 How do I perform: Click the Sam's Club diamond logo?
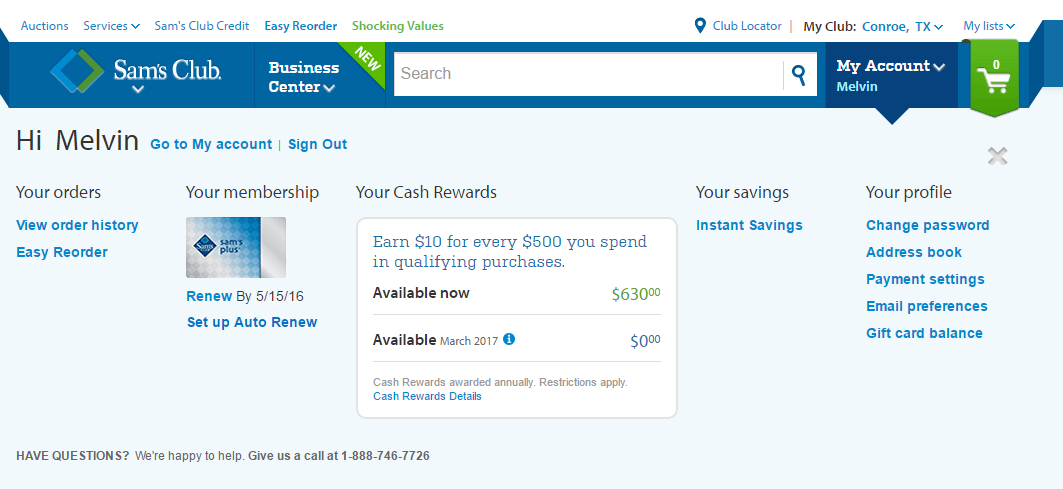[x=77, y=71]
